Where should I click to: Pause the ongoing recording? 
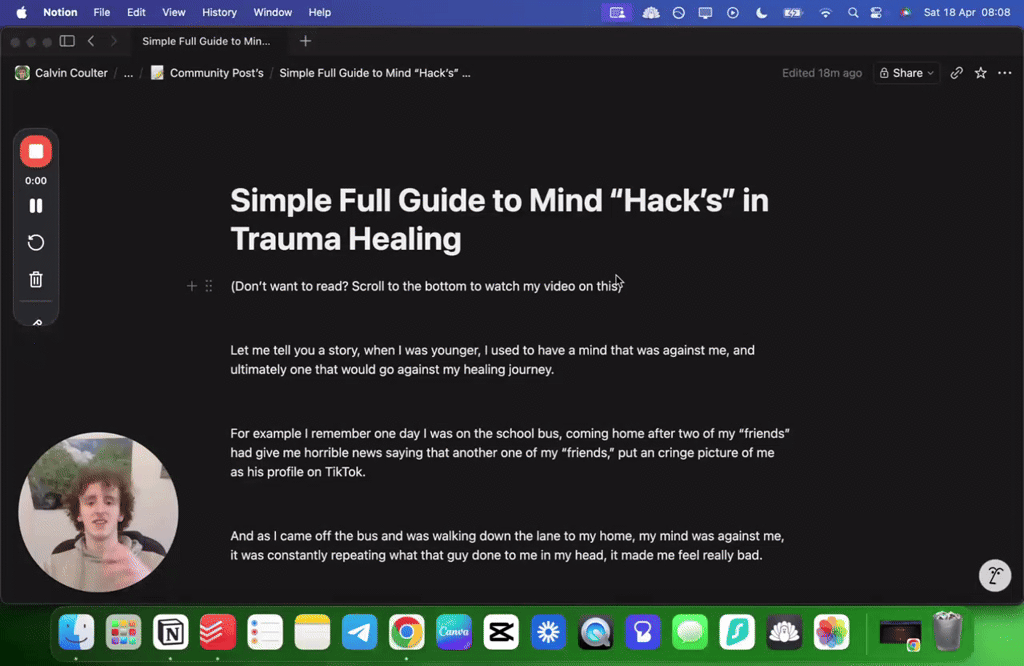click(x=36, y=205)
